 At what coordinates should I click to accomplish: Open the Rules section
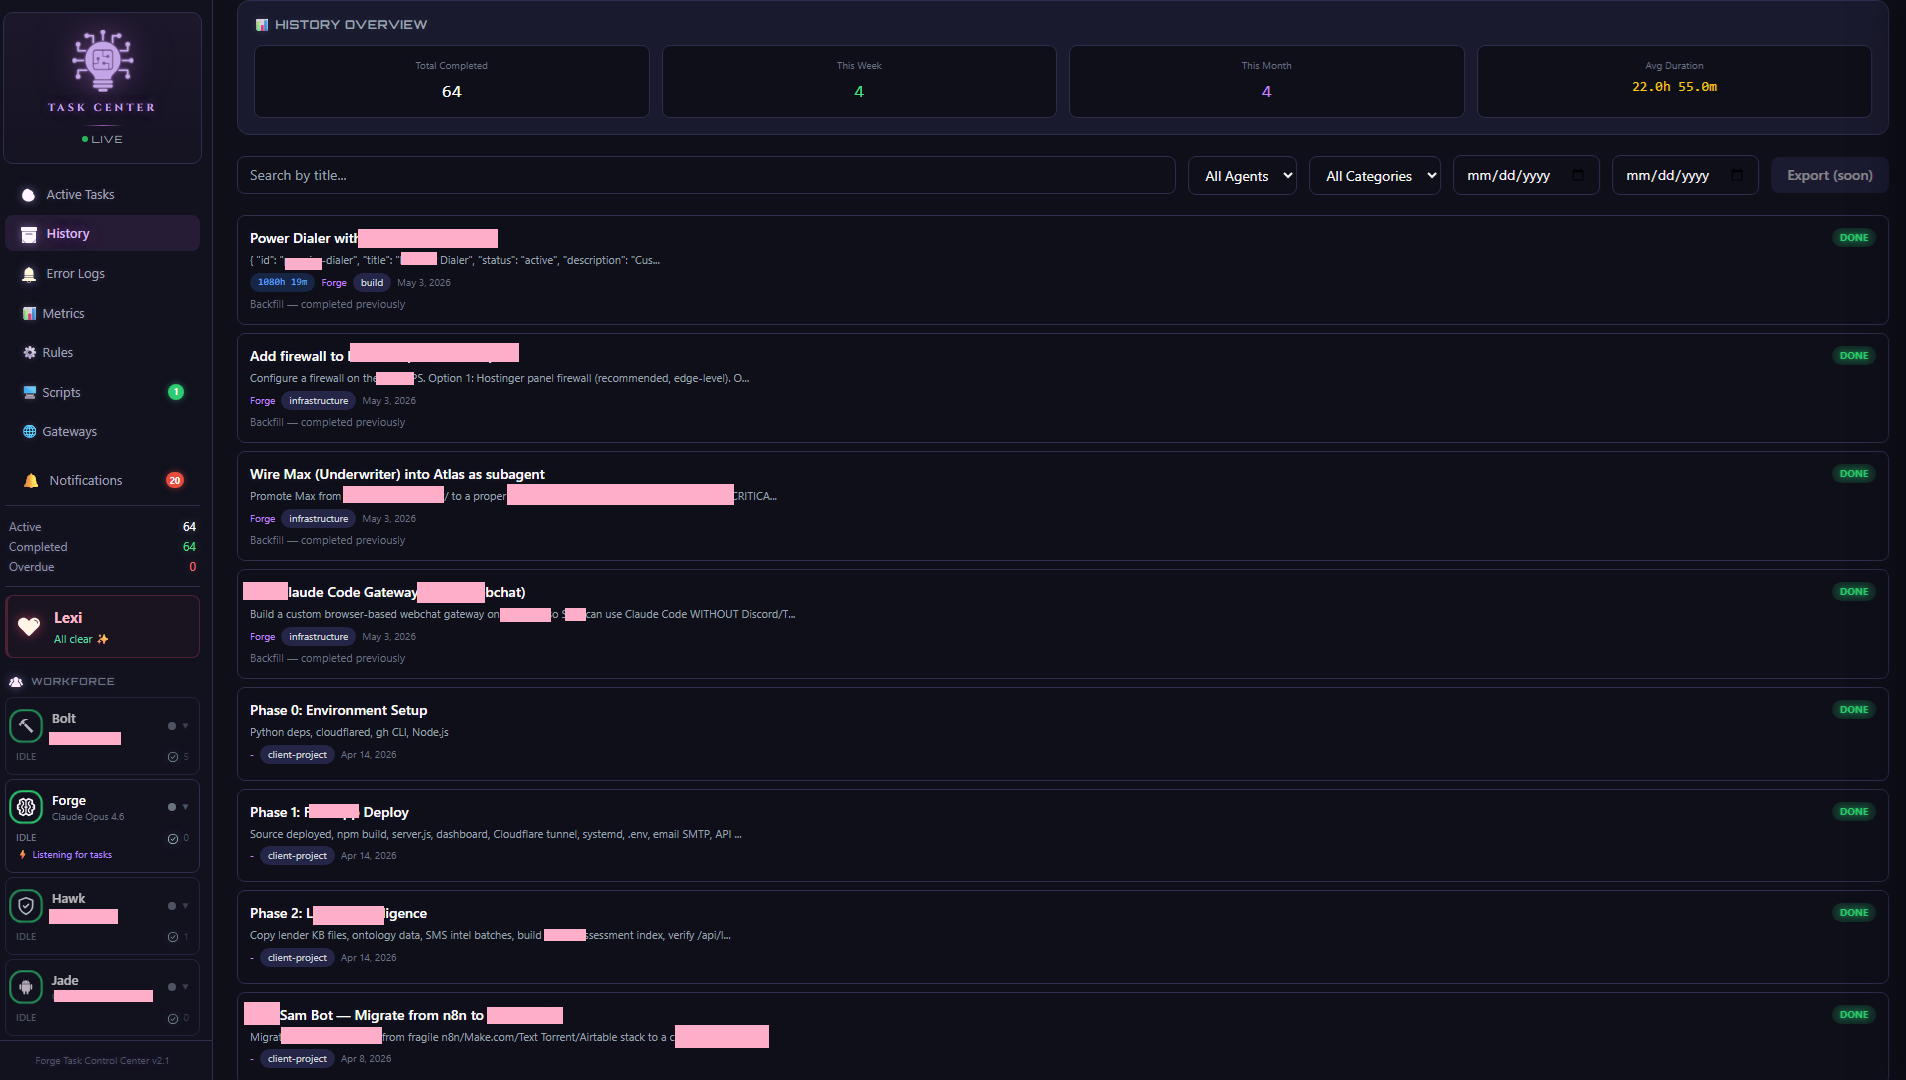[102, 352]
